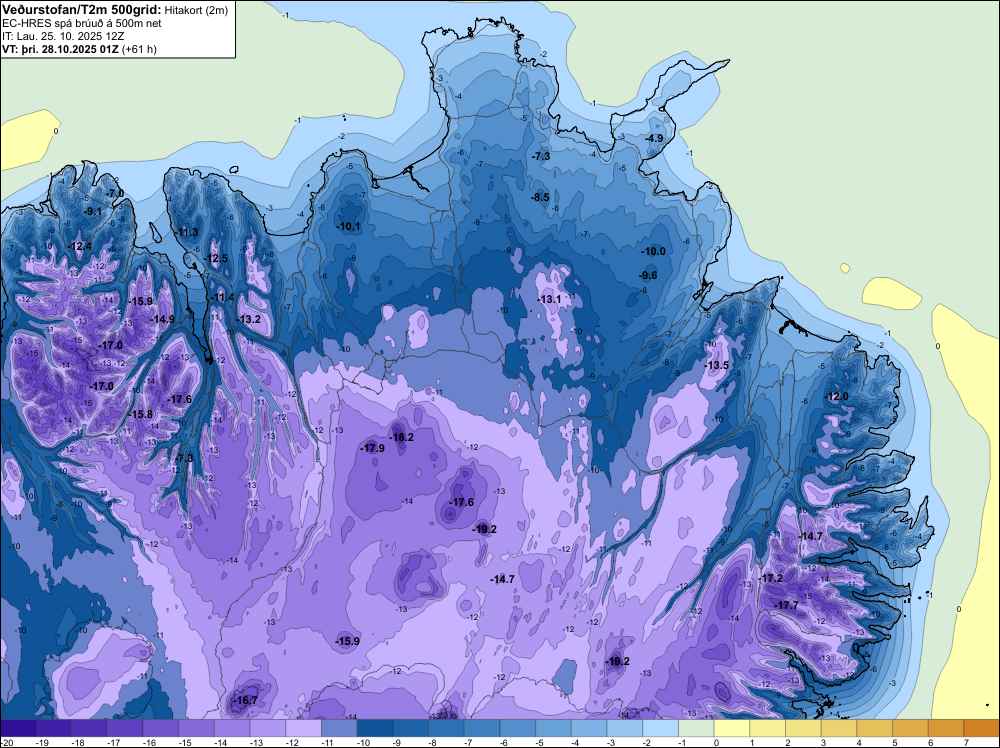
Task: Click the '-4.9' temperature value
Action: click(654, 138)
